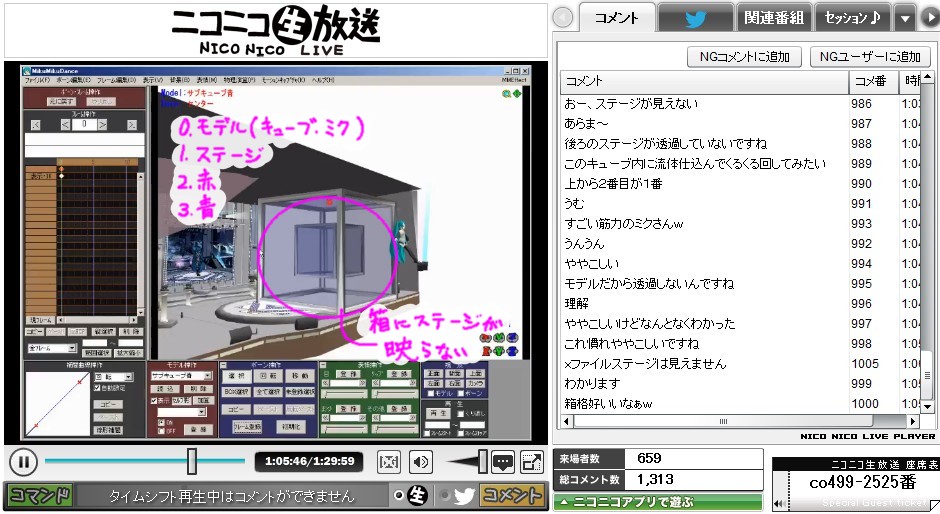This screenshot has width=940, height=514.
Task: Adjust the volume slider handle
Action: [483, 461]
